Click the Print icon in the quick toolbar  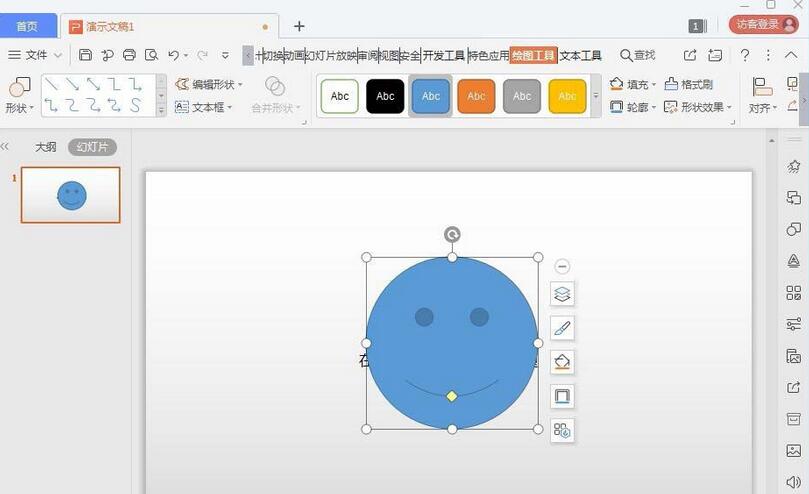(x=129, y=55)
